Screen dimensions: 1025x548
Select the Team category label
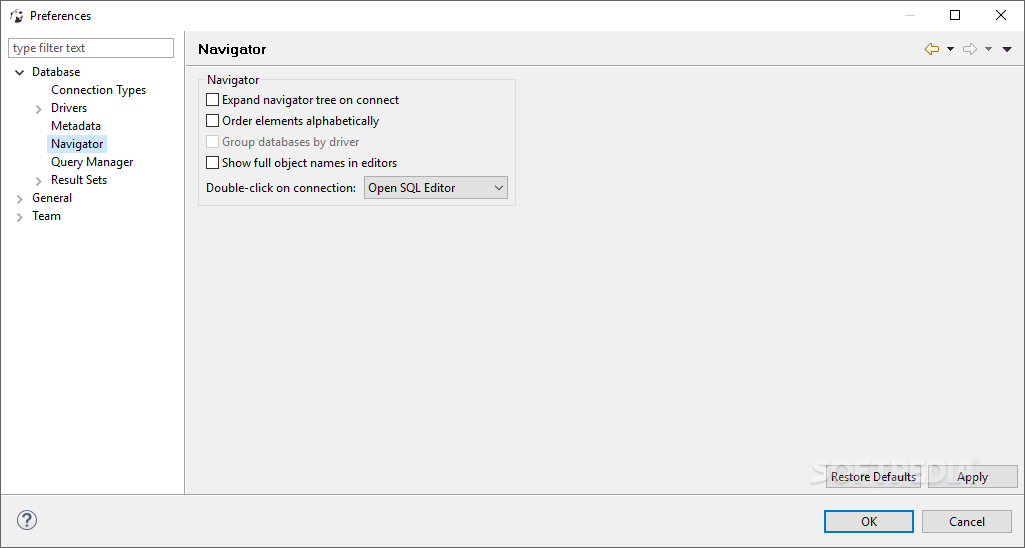coord(46,216)
